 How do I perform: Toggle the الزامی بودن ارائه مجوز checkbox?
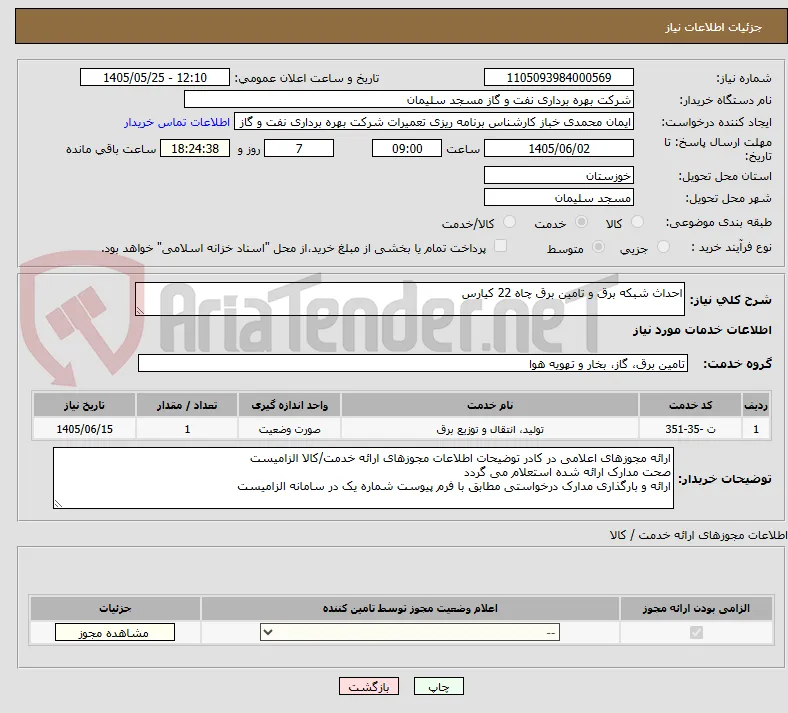click(696, 632)
